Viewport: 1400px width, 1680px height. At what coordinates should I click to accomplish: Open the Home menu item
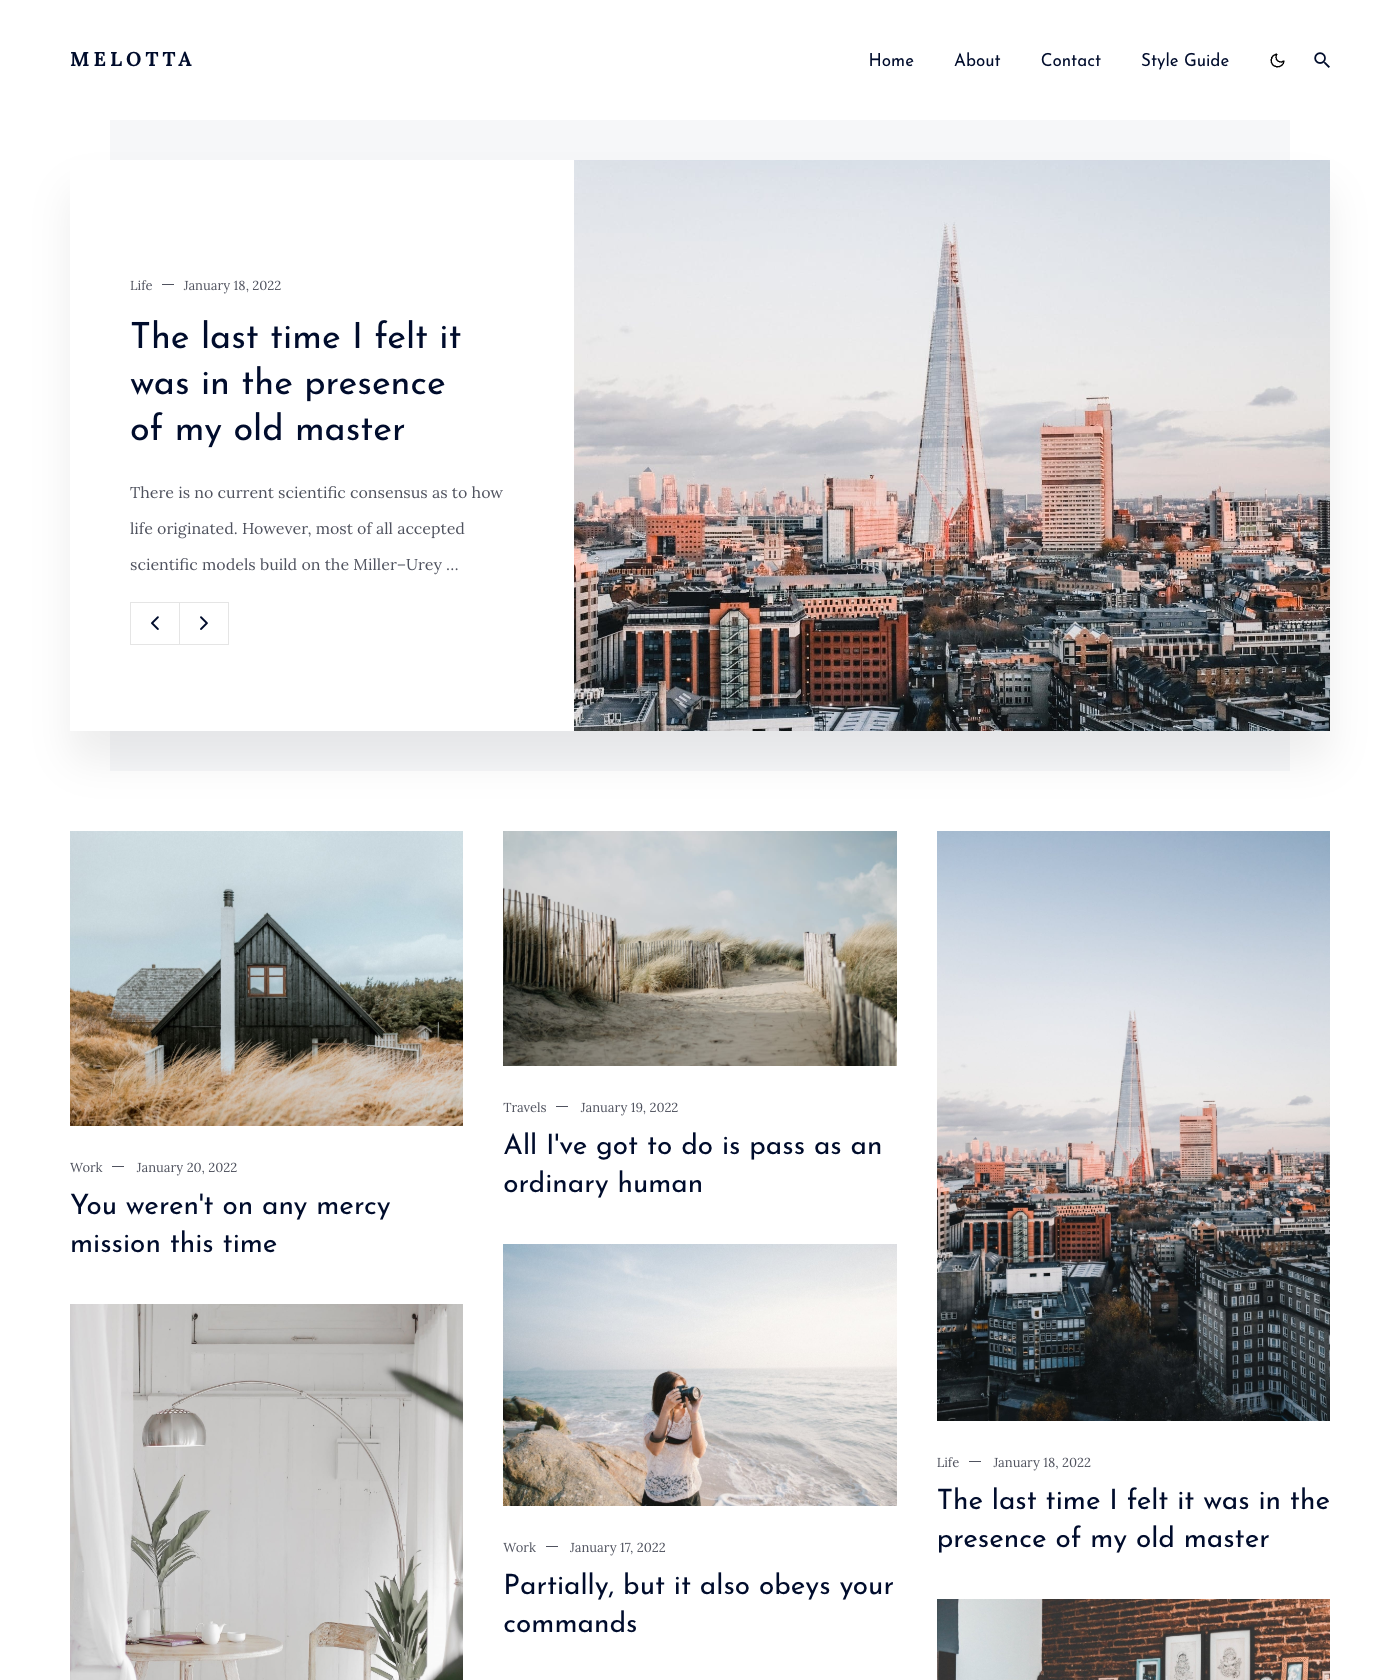click(x=891, y=60)
